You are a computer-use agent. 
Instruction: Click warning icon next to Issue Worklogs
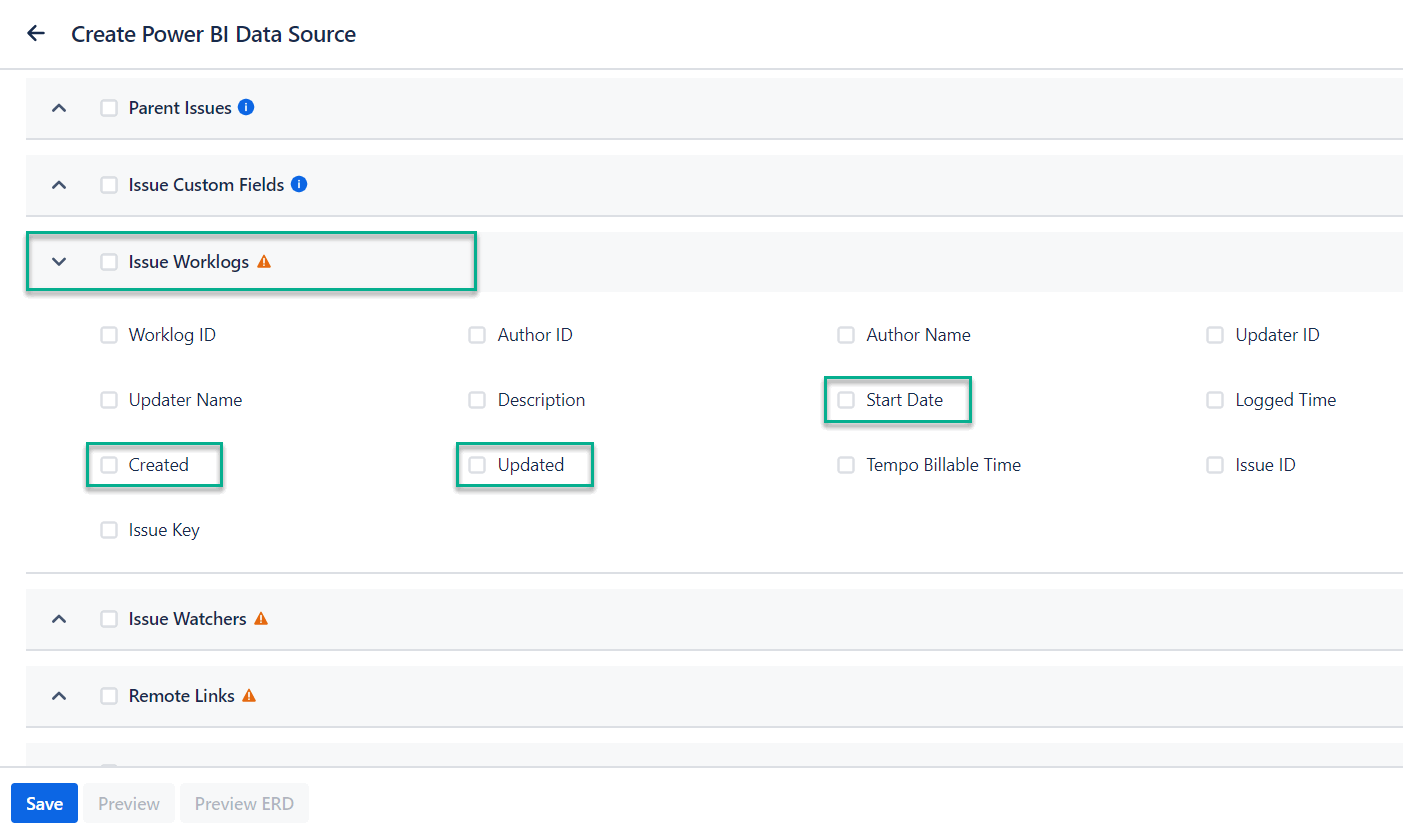264,262
